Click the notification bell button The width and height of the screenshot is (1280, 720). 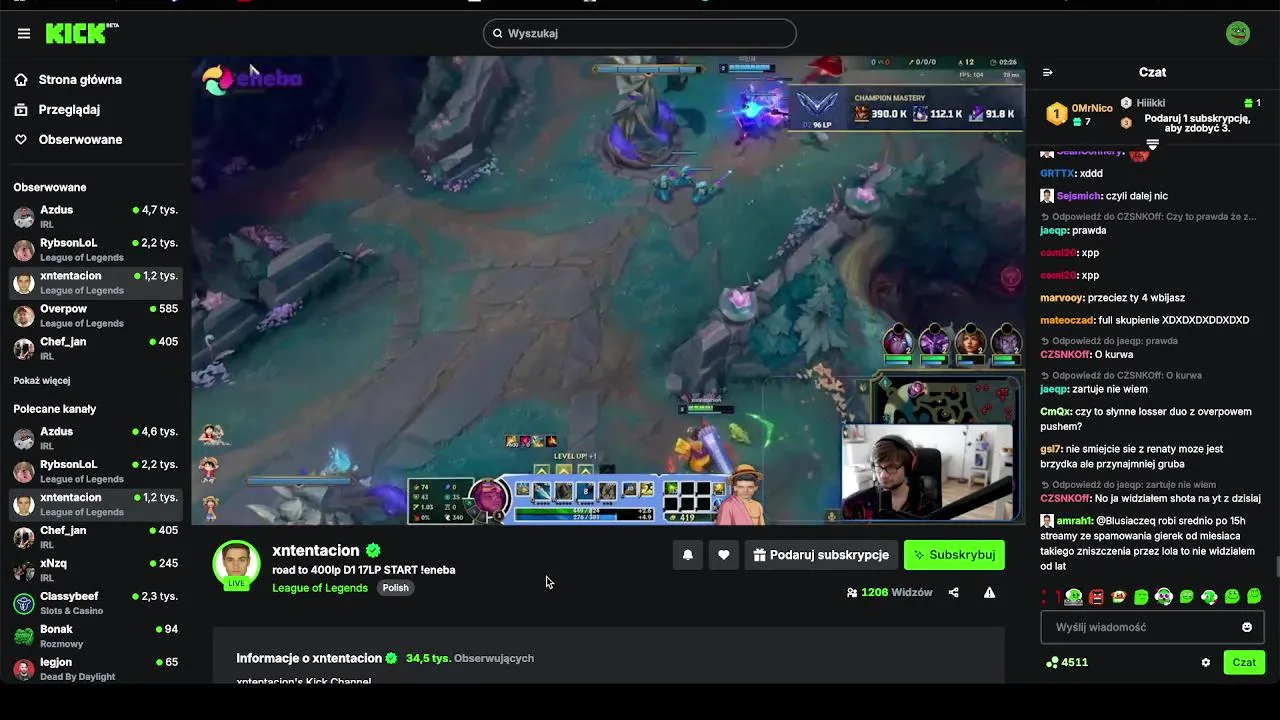(x=688, y=555)
